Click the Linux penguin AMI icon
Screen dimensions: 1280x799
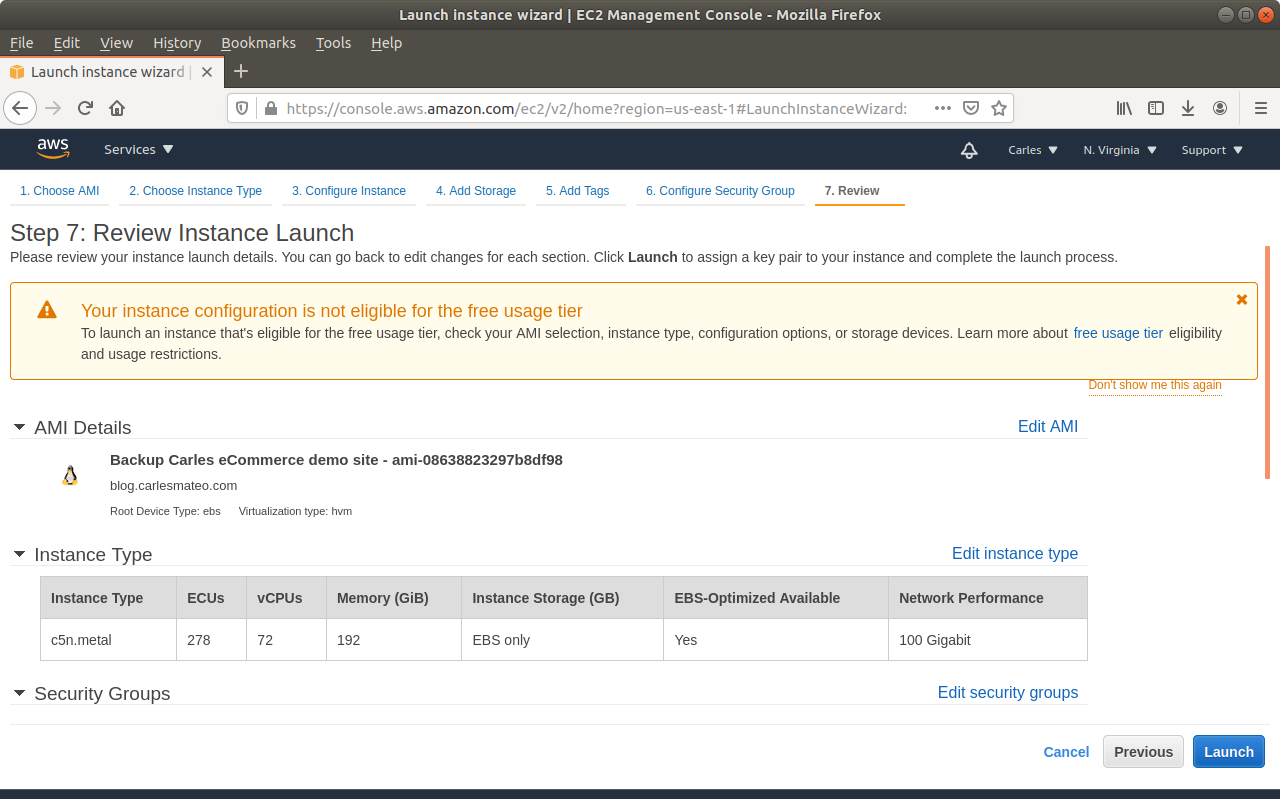(70, 476)
